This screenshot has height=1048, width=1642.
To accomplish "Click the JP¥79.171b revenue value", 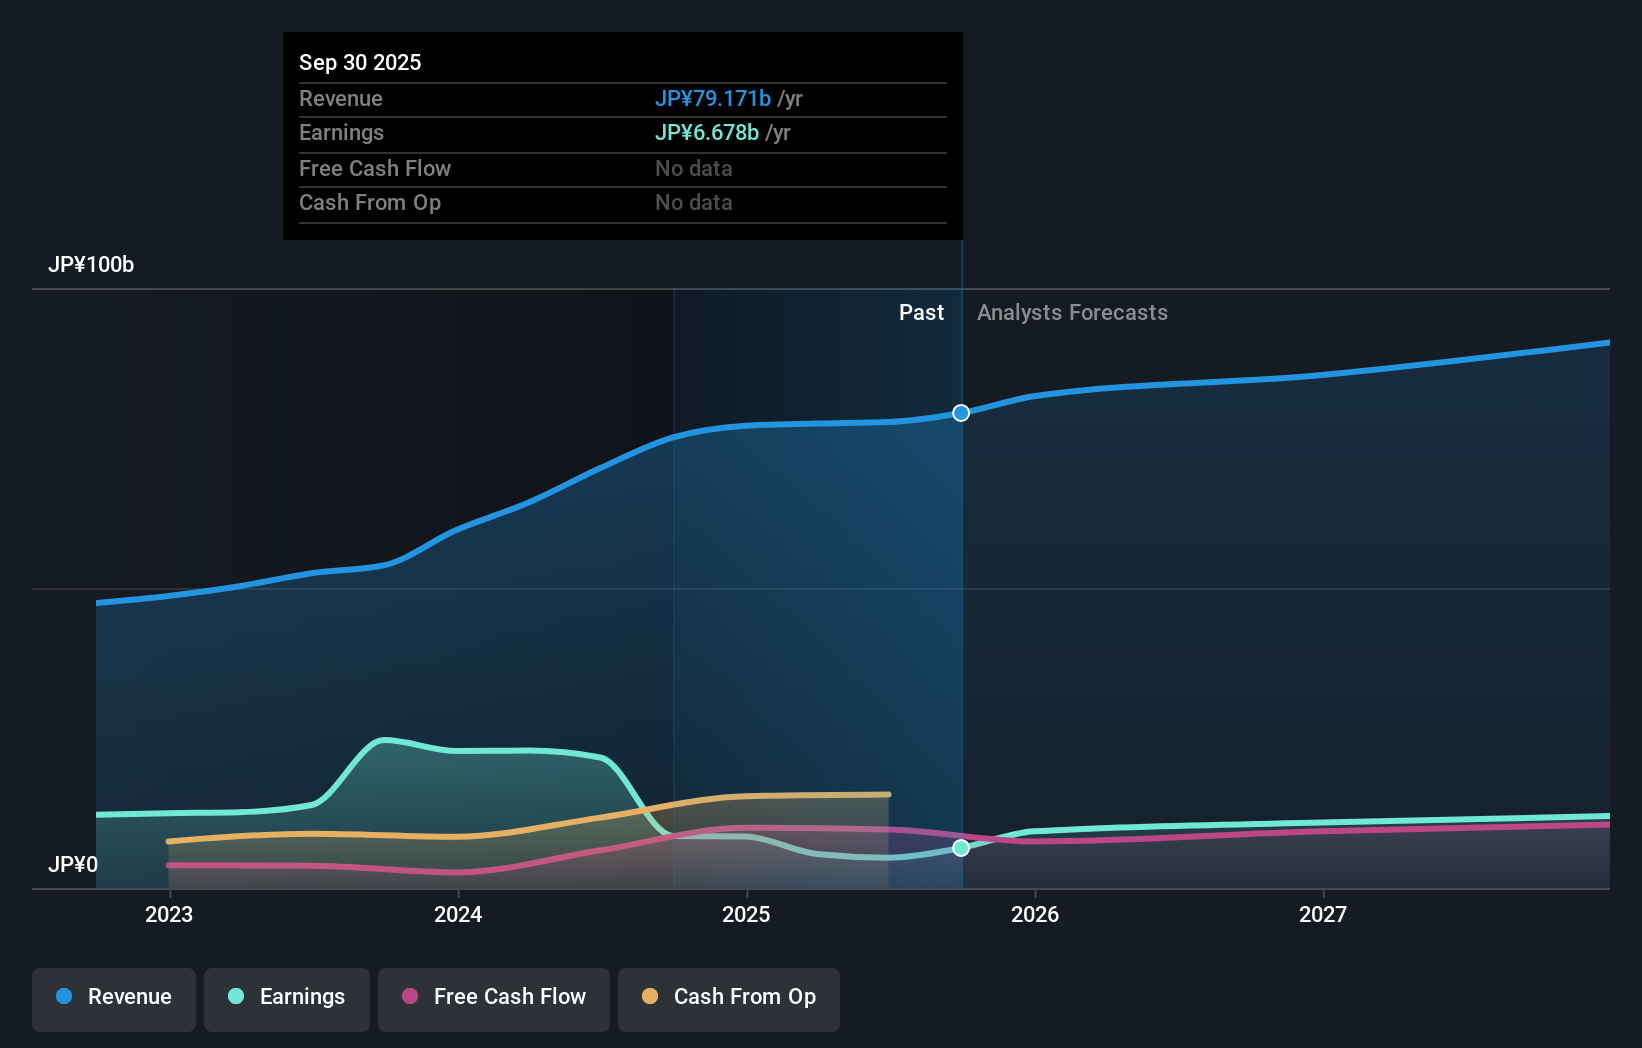I will tap(713, 98).
